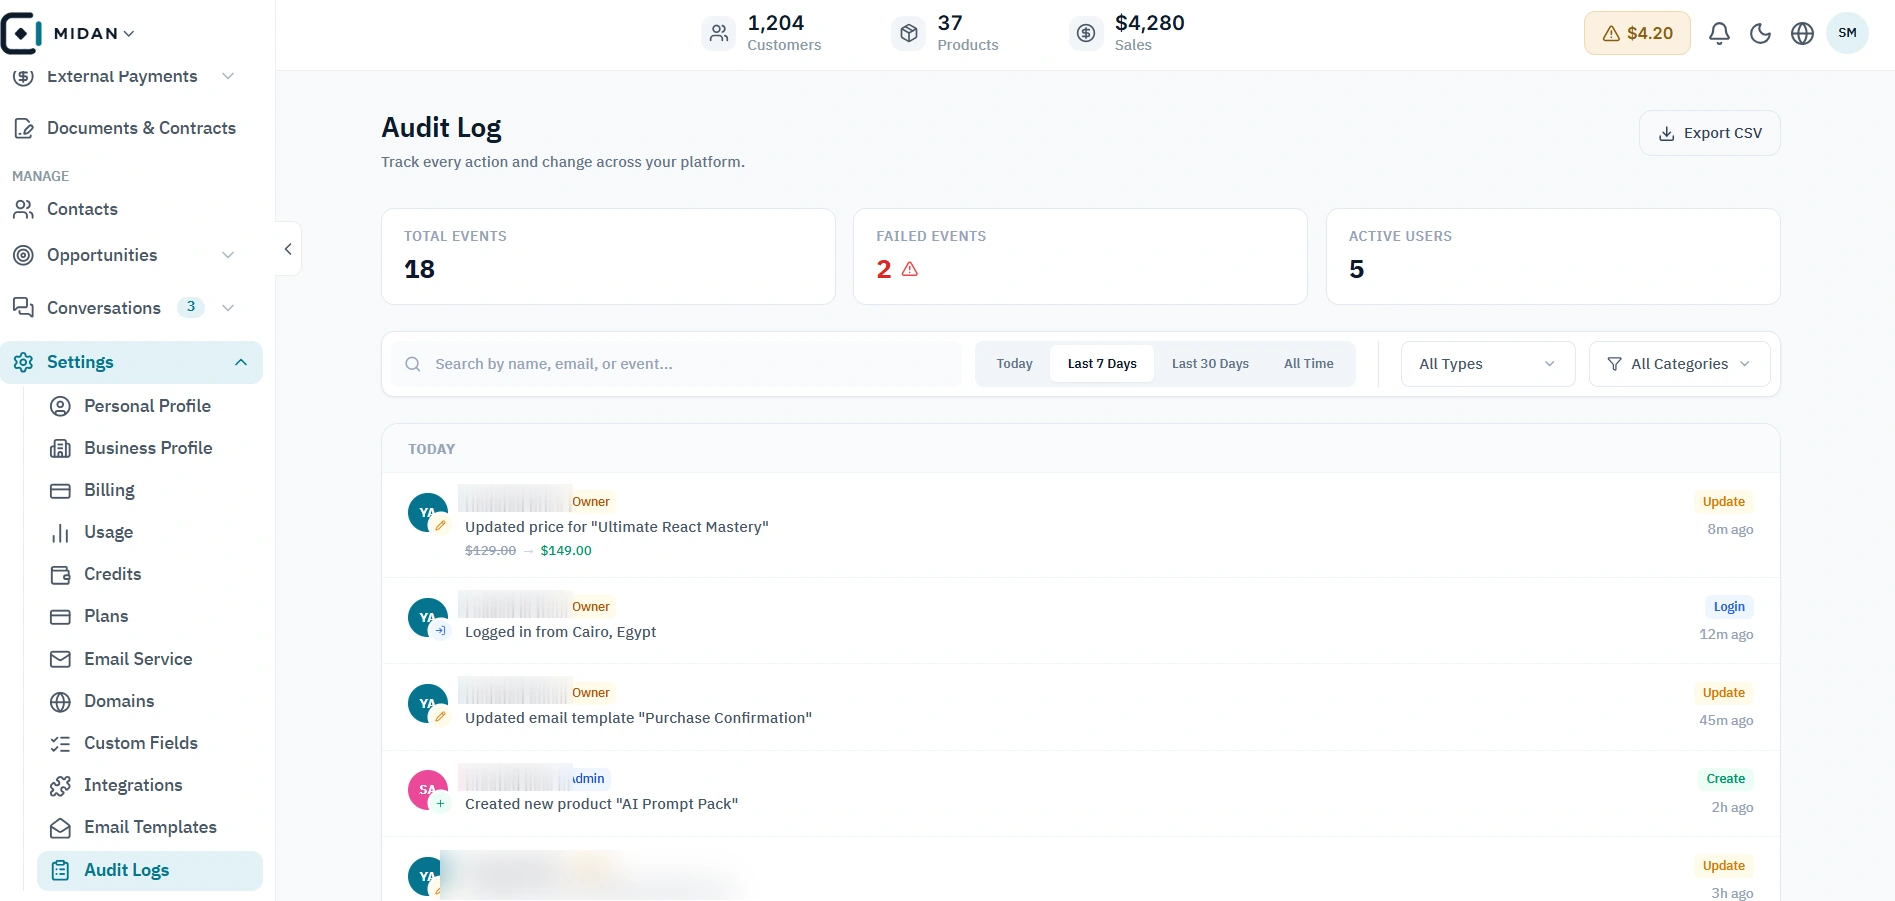Select the Last 7 Days filter
The width and height of the screenshot is (1895, 901).
tap(1101, 364)
